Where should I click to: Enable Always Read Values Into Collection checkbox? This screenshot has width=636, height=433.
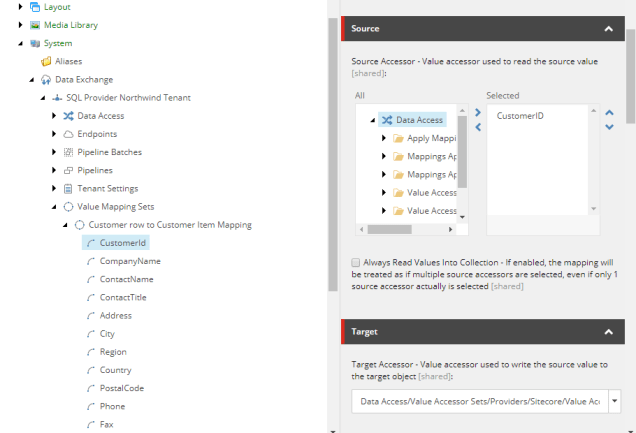(x=356, y=262)
